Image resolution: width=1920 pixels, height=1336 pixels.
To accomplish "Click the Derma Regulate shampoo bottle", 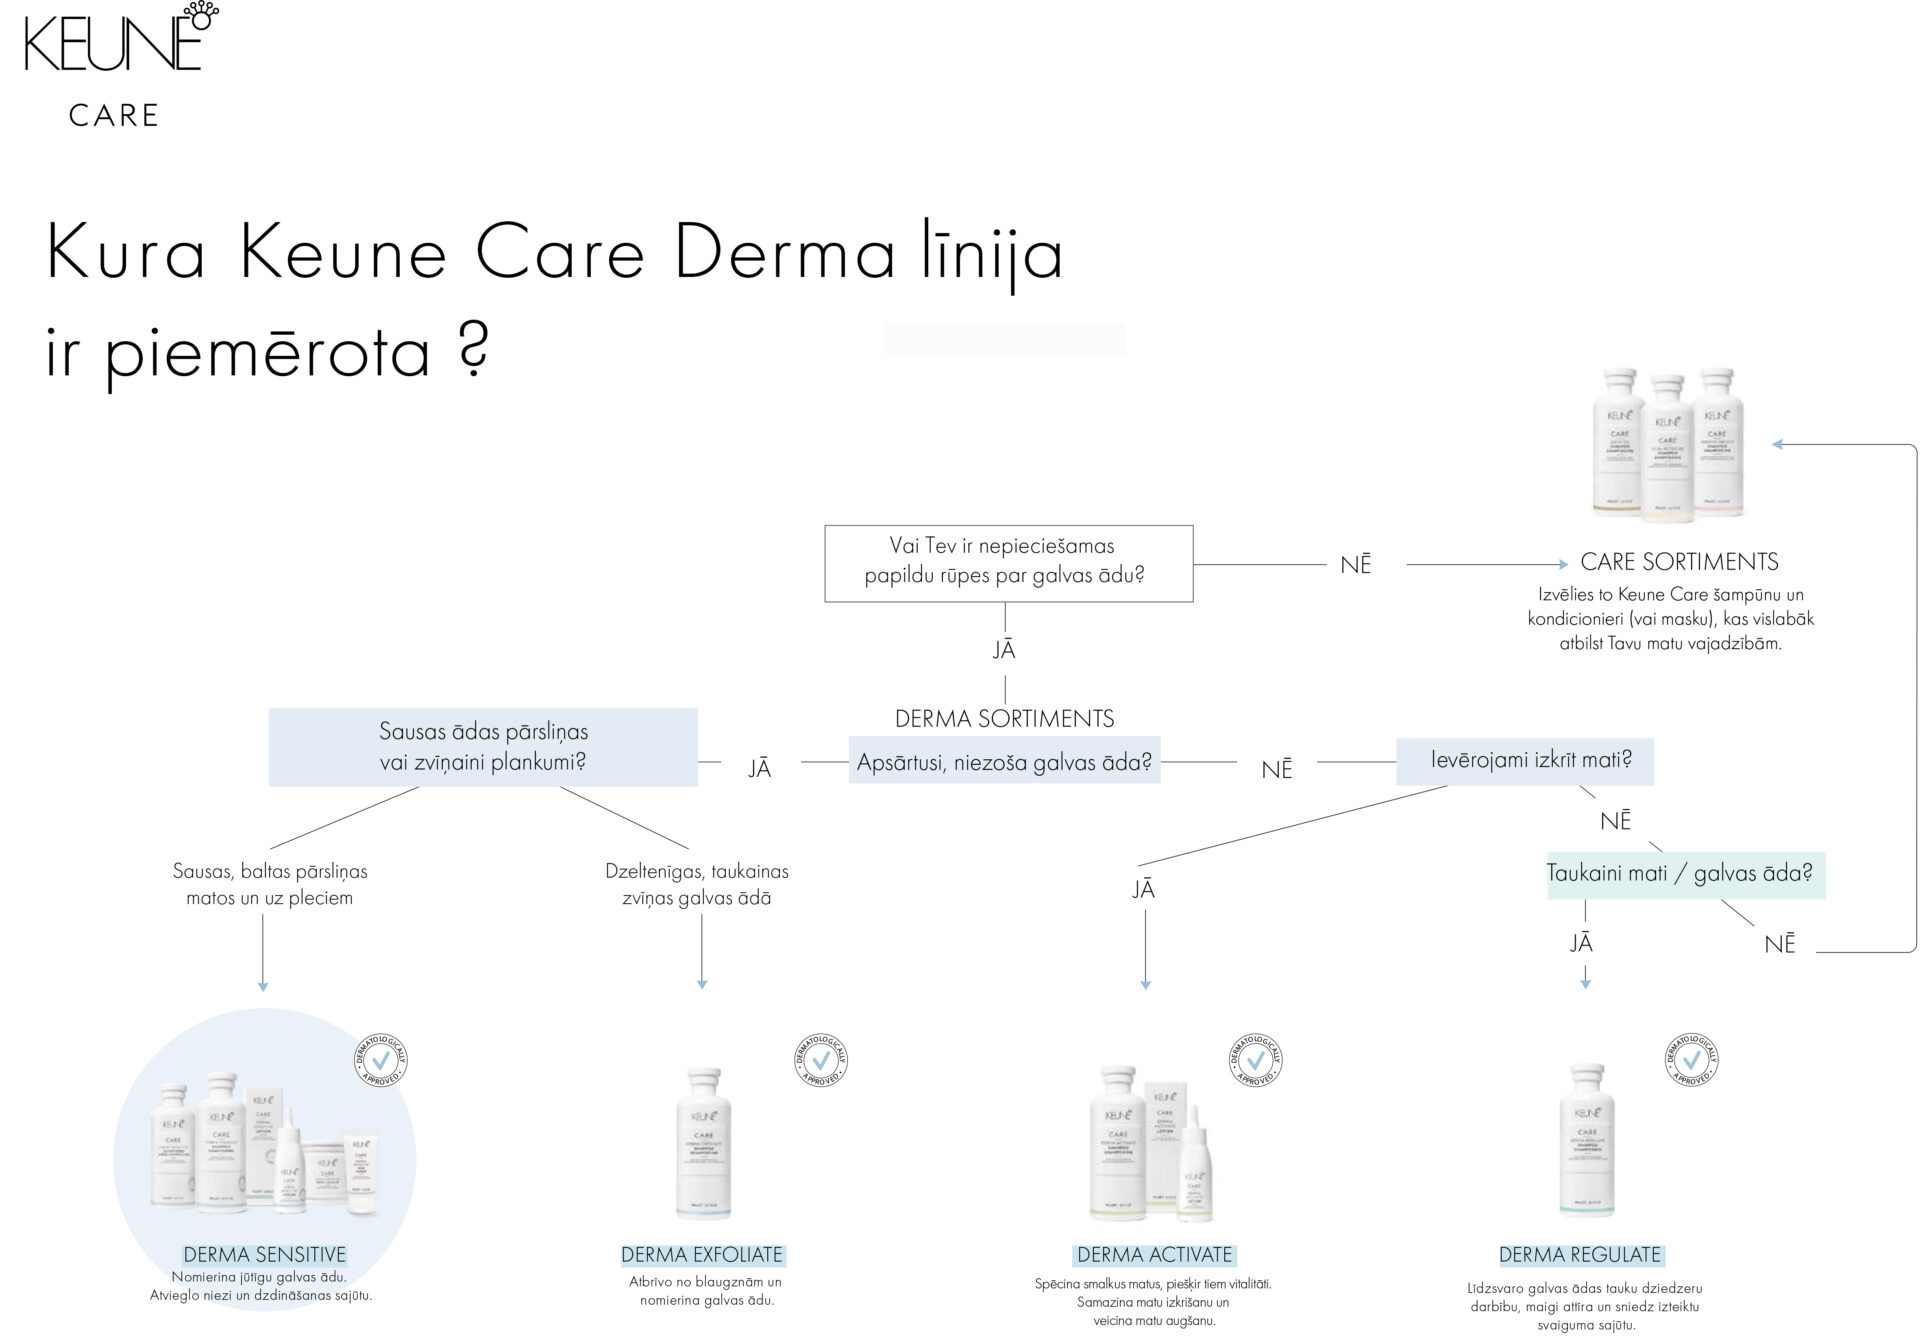I will [1587, 1140].
